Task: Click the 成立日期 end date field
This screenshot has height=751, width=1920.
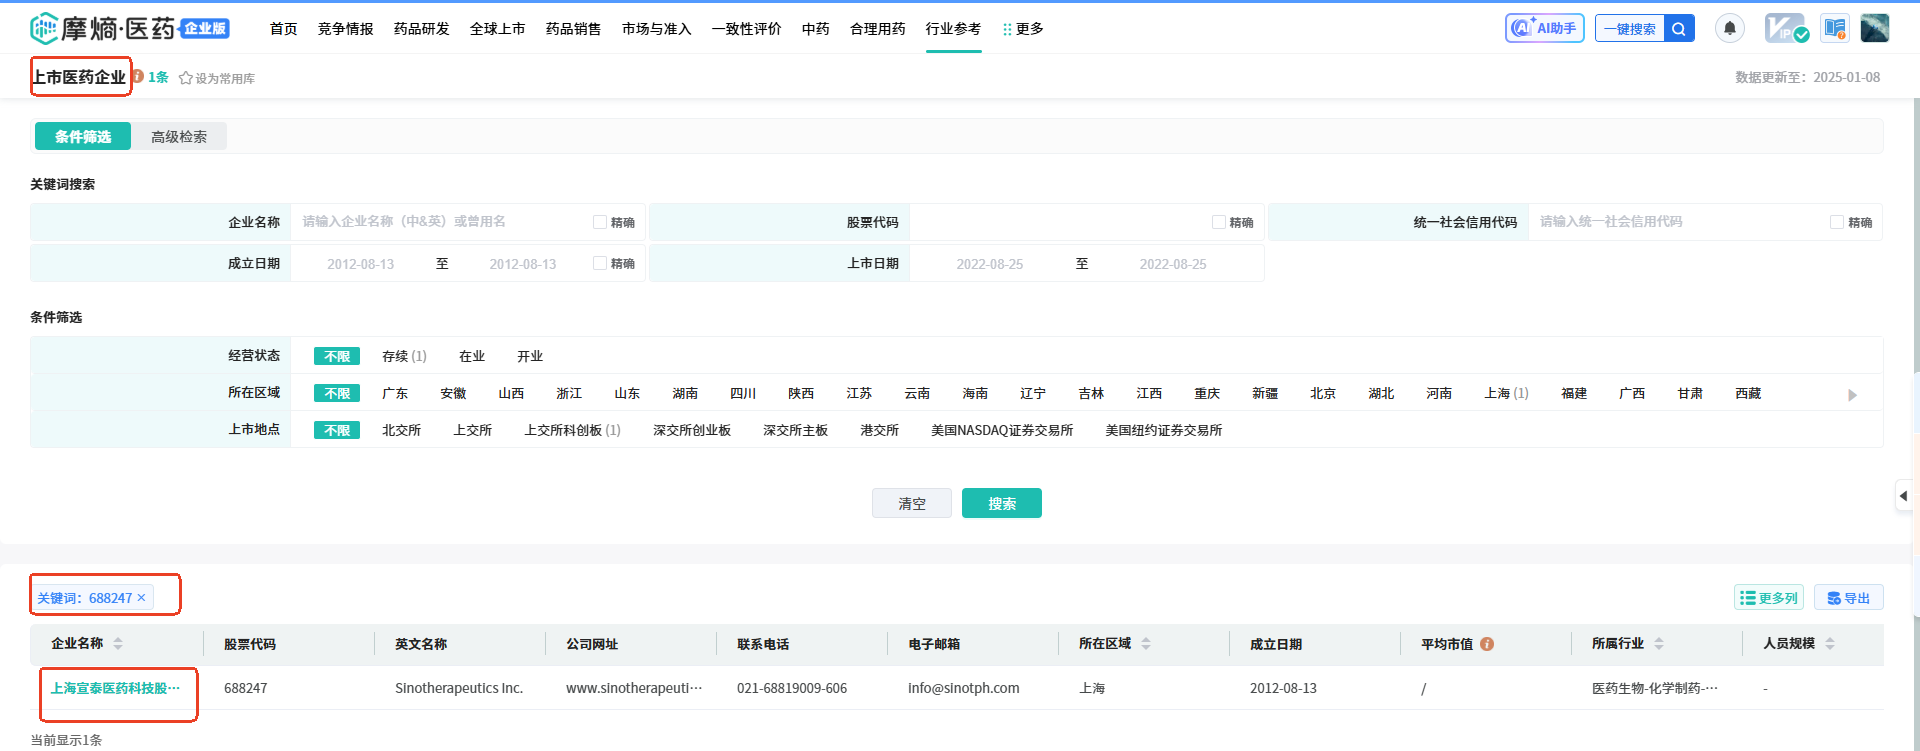Action: click(523, 264)
